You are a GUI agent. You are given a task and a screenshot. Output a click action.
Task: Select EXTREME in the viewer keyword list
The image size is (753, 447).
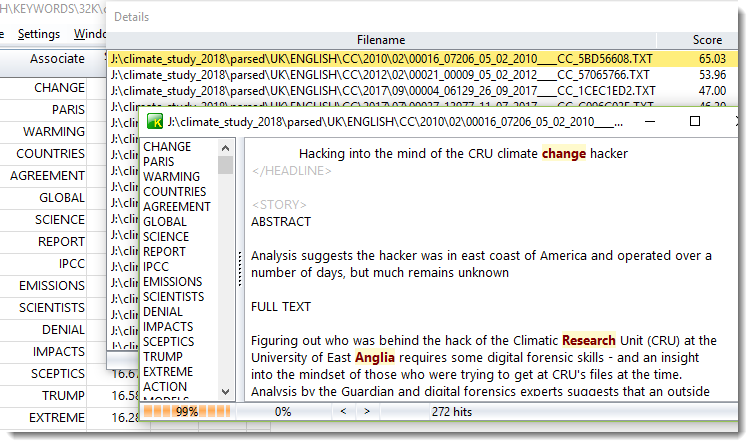(168, 371)
